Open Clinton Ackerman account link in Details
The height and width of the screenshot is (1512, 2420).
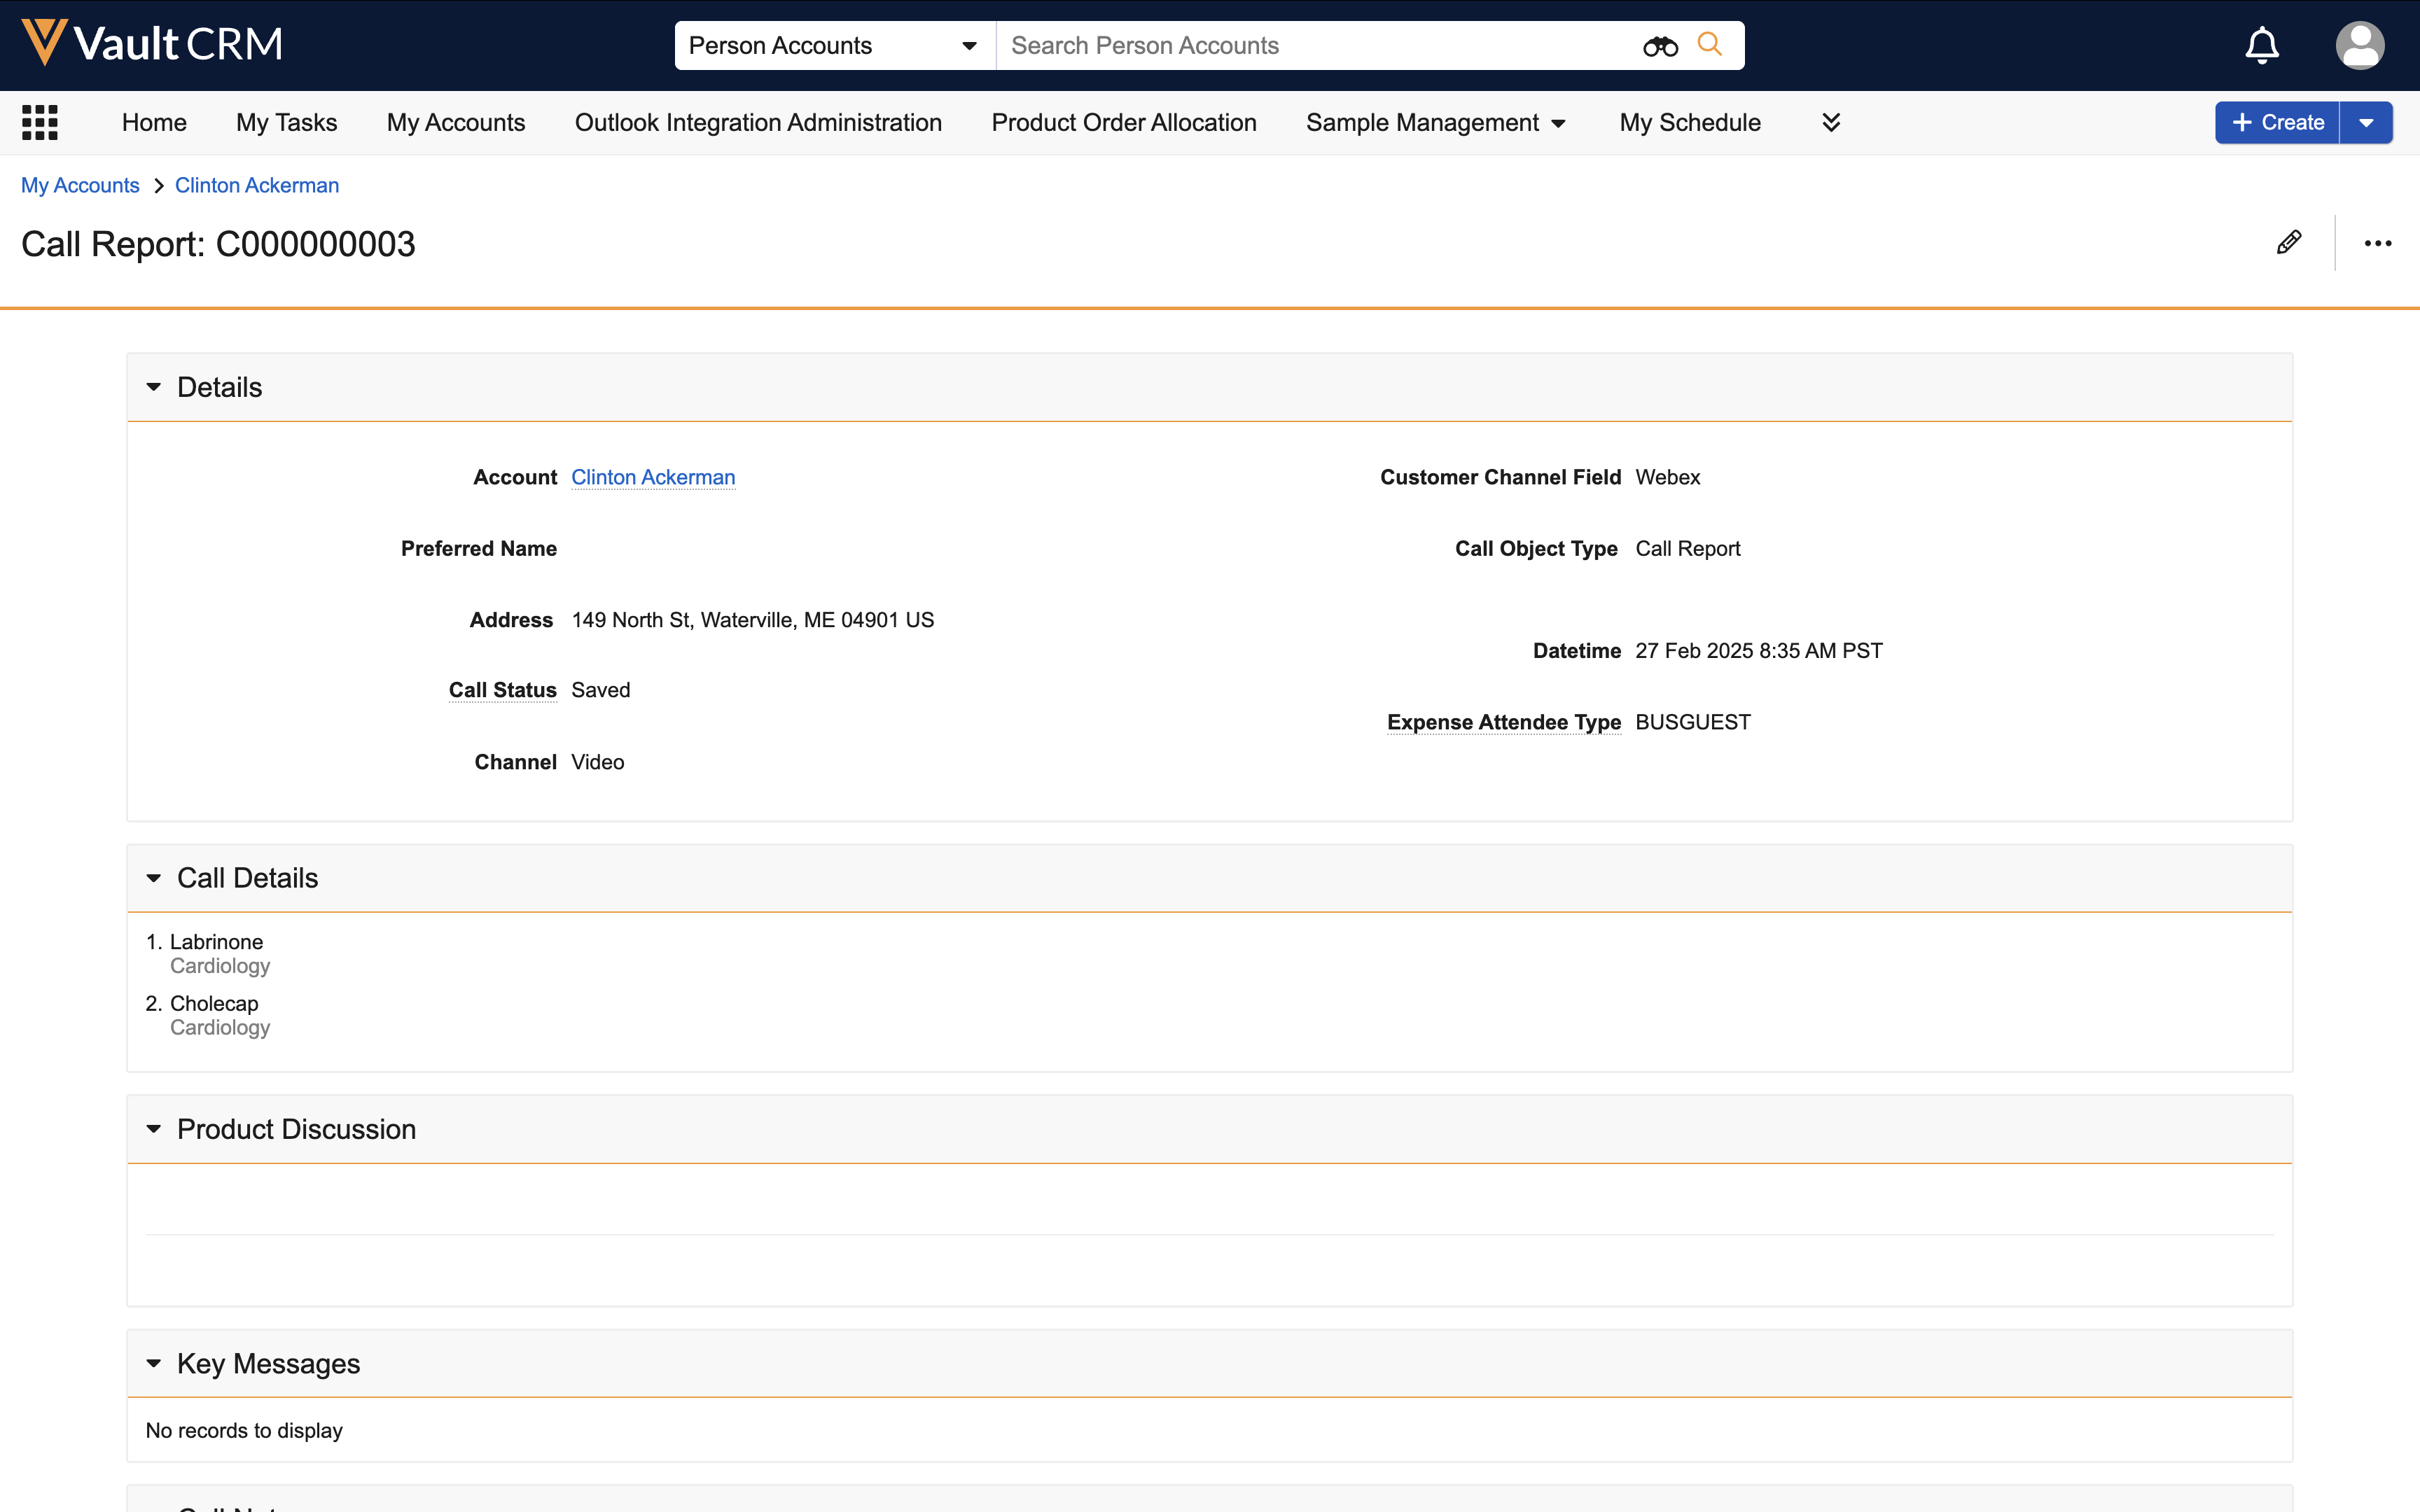coord(653,477)
